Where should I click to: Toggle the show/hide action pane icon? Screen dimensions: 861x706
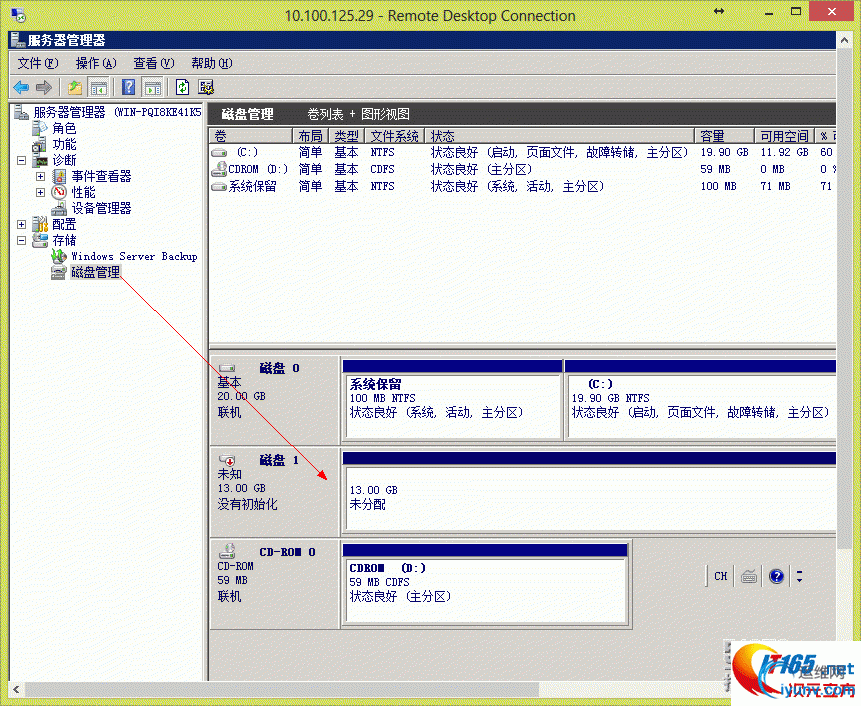(x=153, y=87)
